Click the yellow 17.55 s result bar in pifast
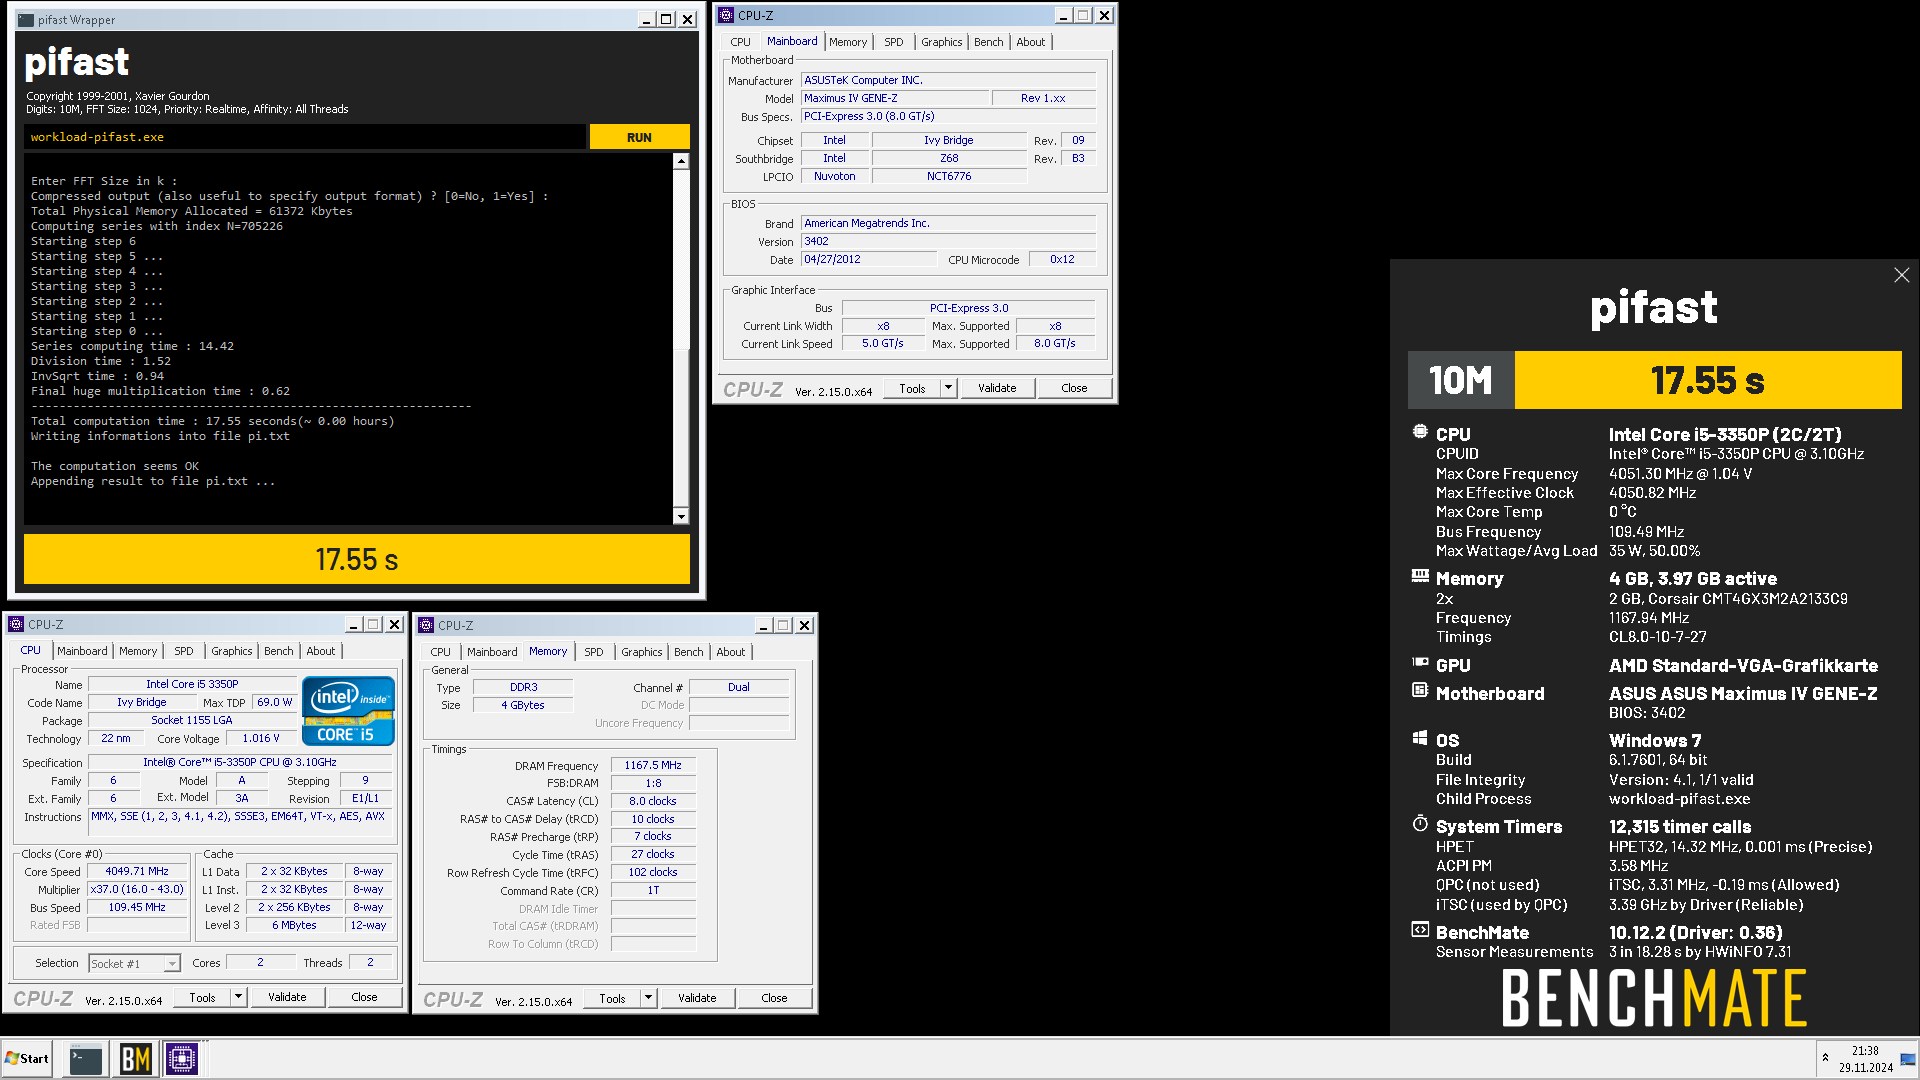This screenshot has height=1080, width=1920. click(x=357, y=559)
